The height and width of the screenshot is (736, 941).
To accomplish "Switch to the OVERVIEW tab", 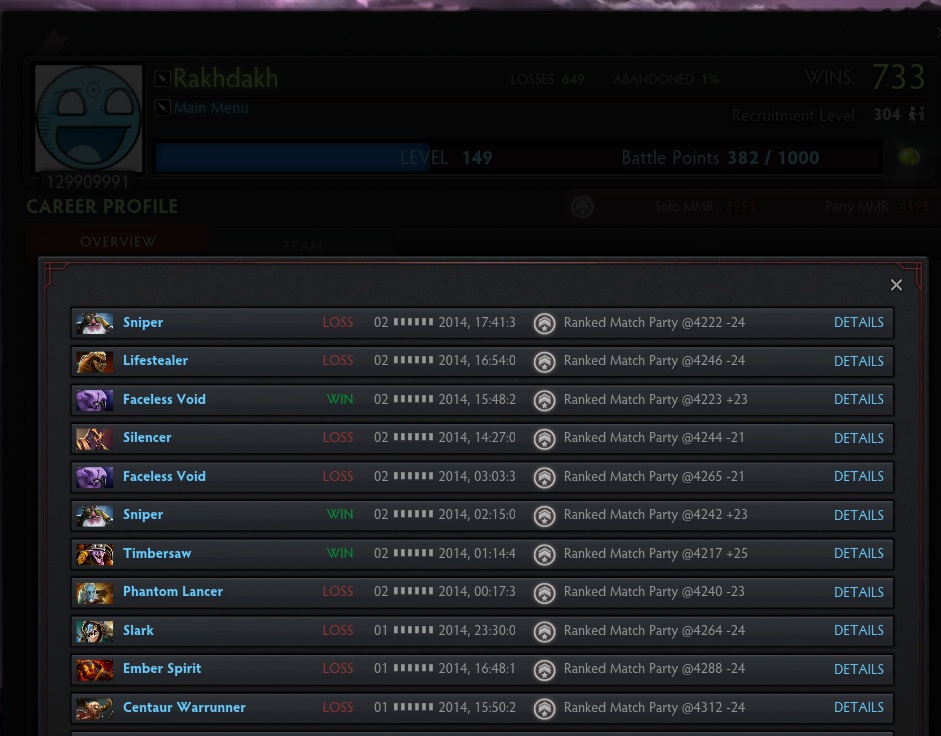I will point(118,241).
